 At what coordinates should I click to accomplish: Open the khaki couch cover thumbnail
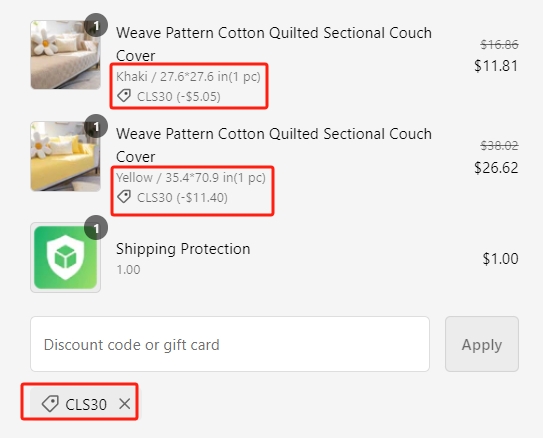[x=65, y=55]
